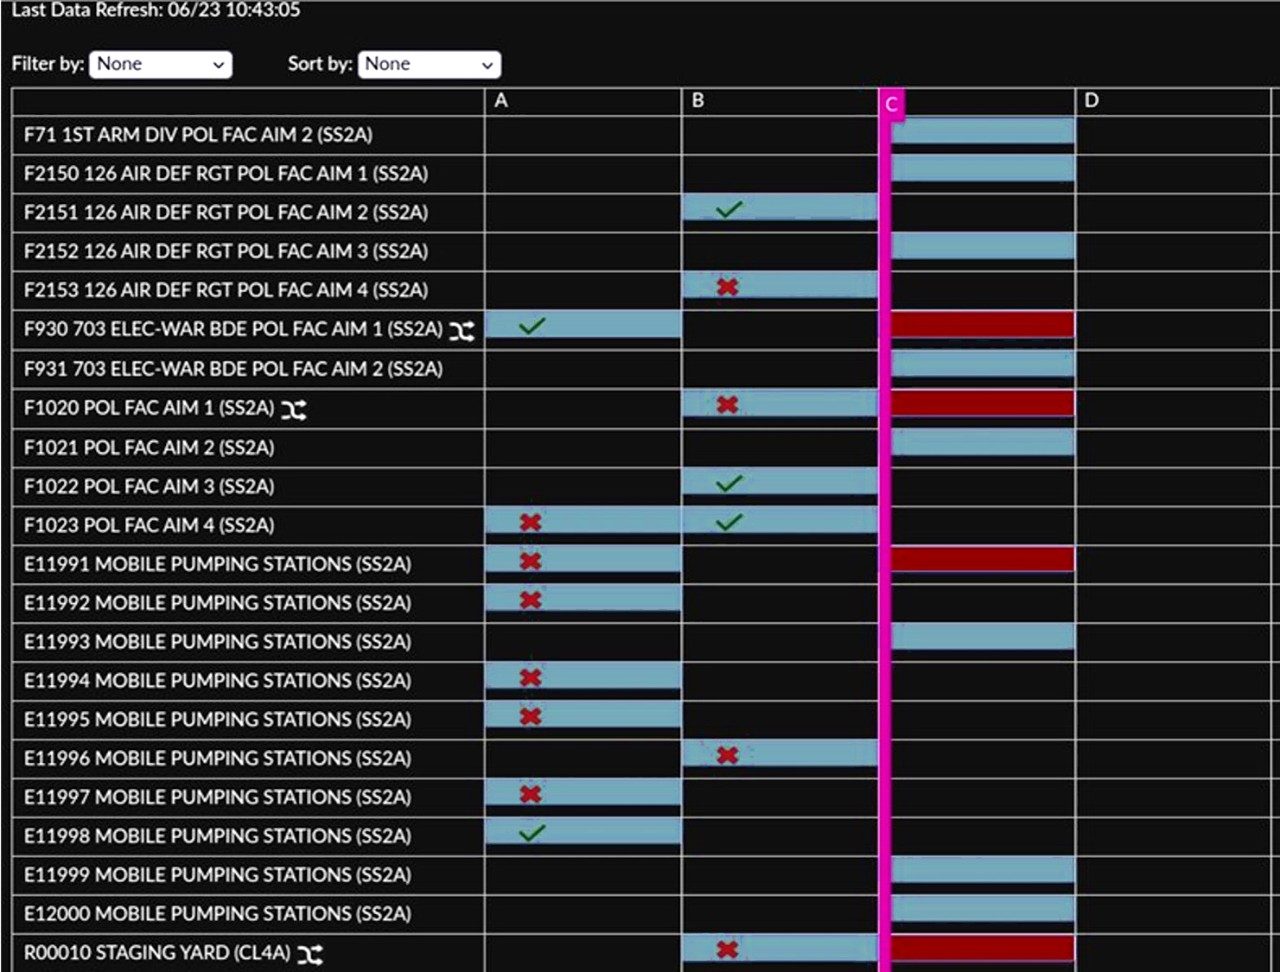Click shuffle icon beside F930 703 ELEC-WAR BDE
The image size is (1280, 972).
pyautogui.click(x=461, y=331)
